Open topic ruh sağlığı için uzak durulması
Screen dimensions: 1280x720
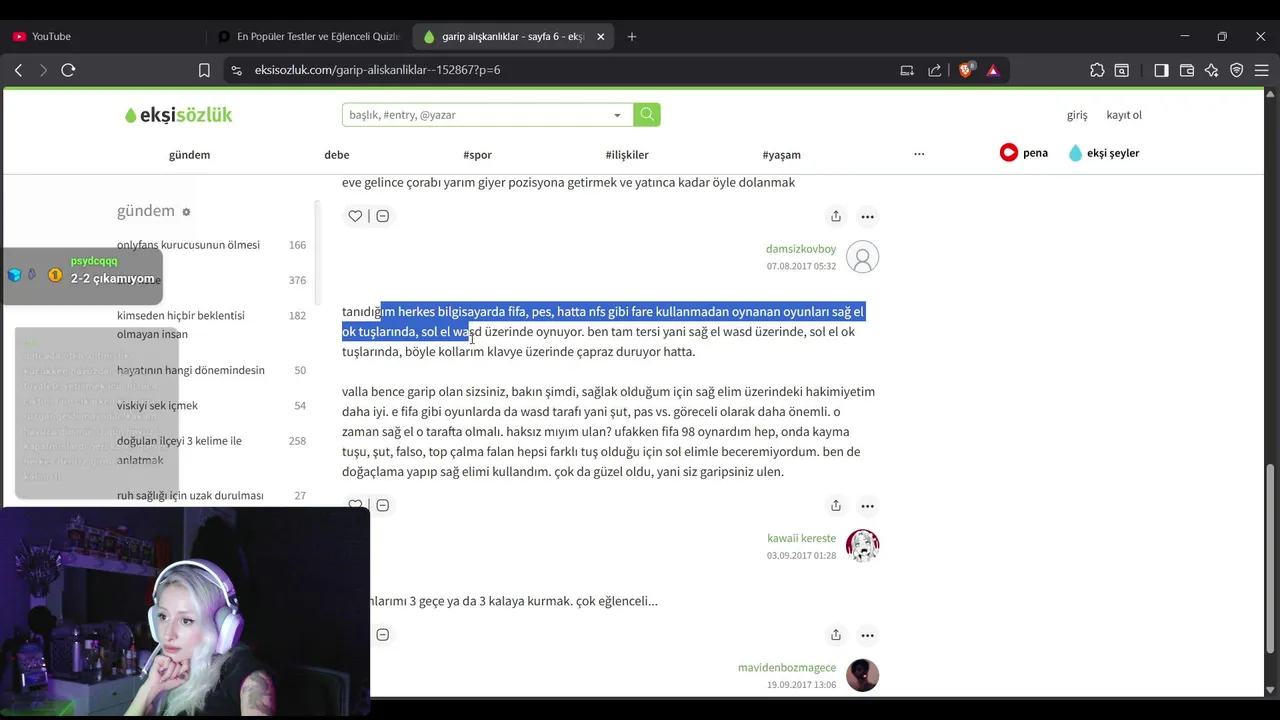pos(190,496)
